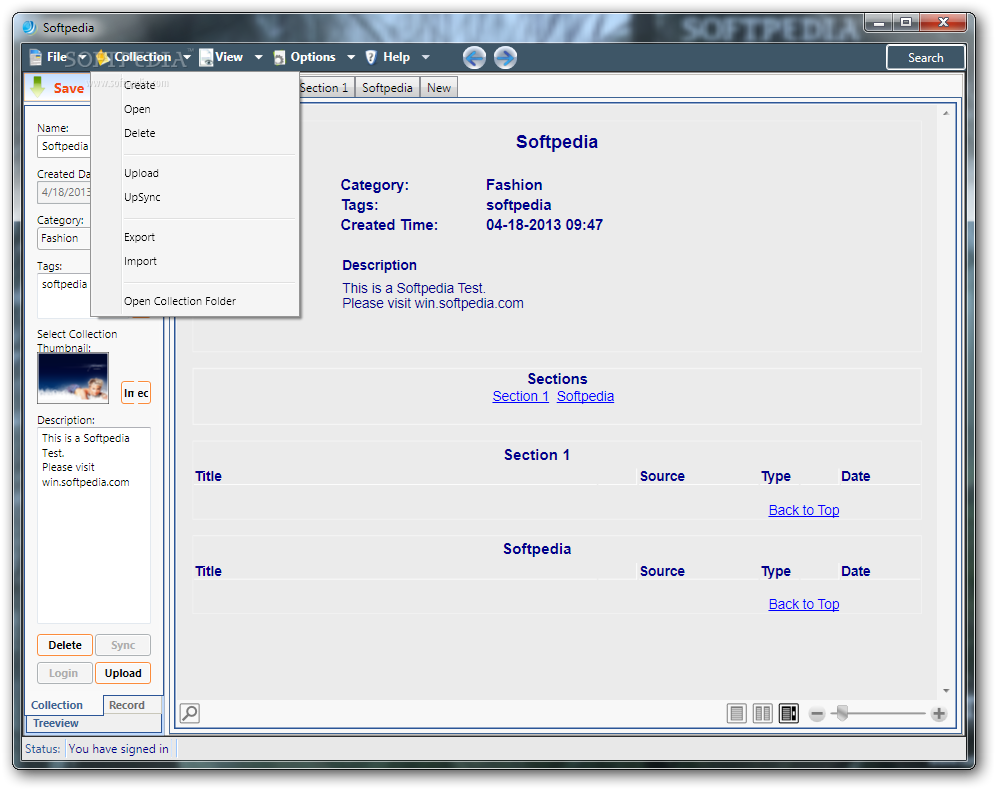Click the Created Date field
This screenshot has width=996, height=790.
pyautogui.click(x=64, y=192)
